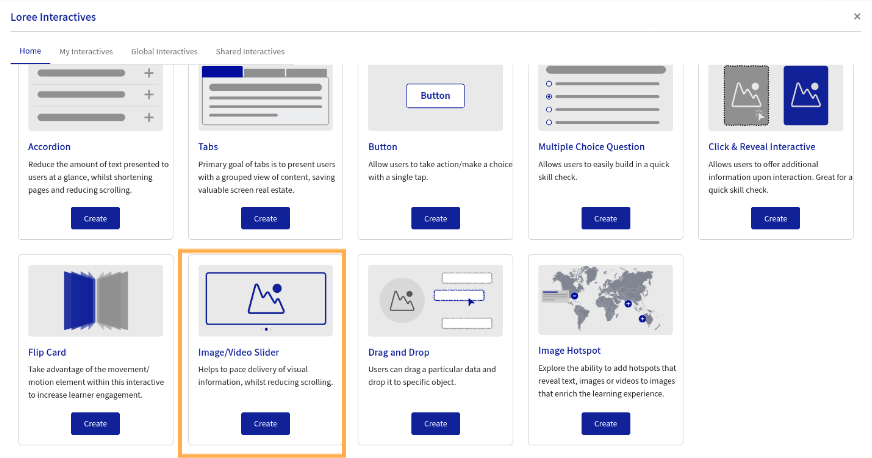Open the Drag and Drop title
This screenshot has height=458, width=872.
coord(399,352)
